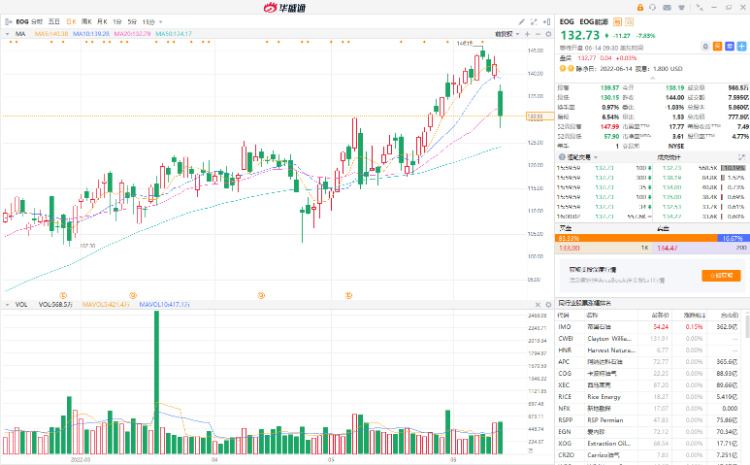The width and height of the screenshot is (750, 465).
Task: Collapse the quote details chevron
Action: tap(652, 78)
